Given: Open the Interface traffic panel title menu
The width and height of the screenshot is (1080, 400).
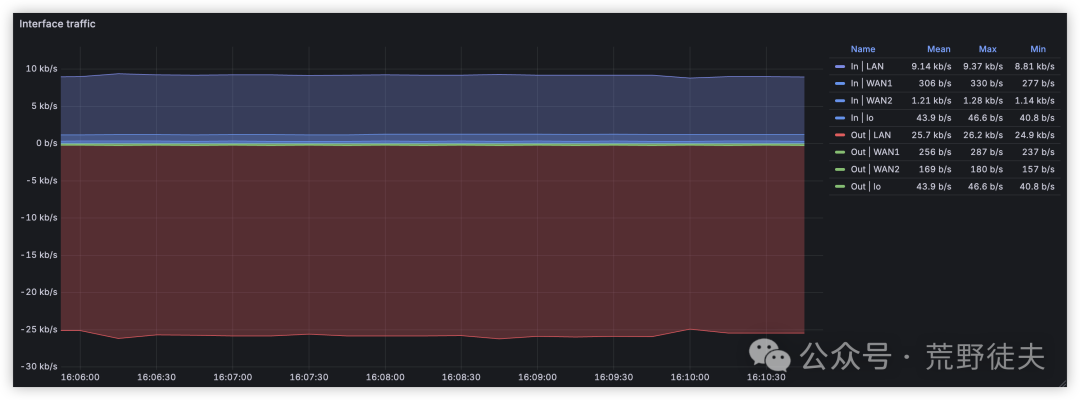Looking at the screenshot, I should pyautogui.click(x=58, y=23).
